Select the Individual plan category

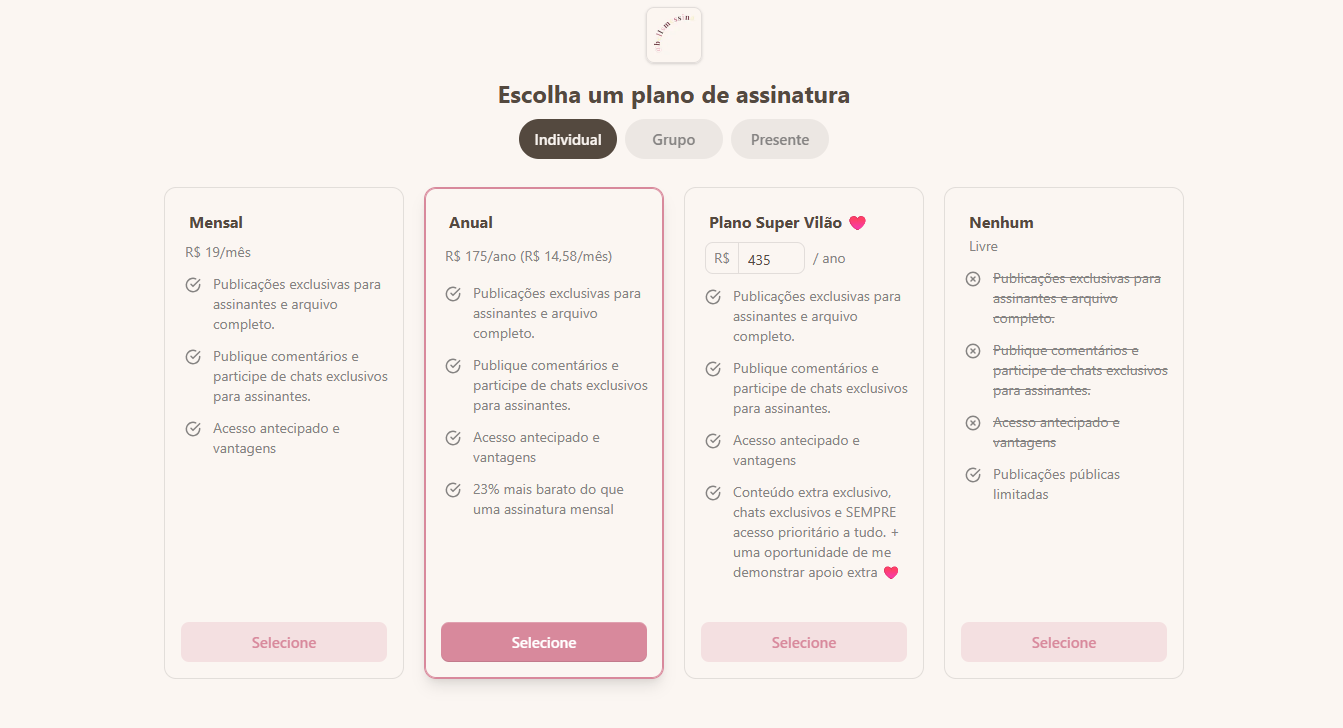pyautogui.click(x=567, y=139)
